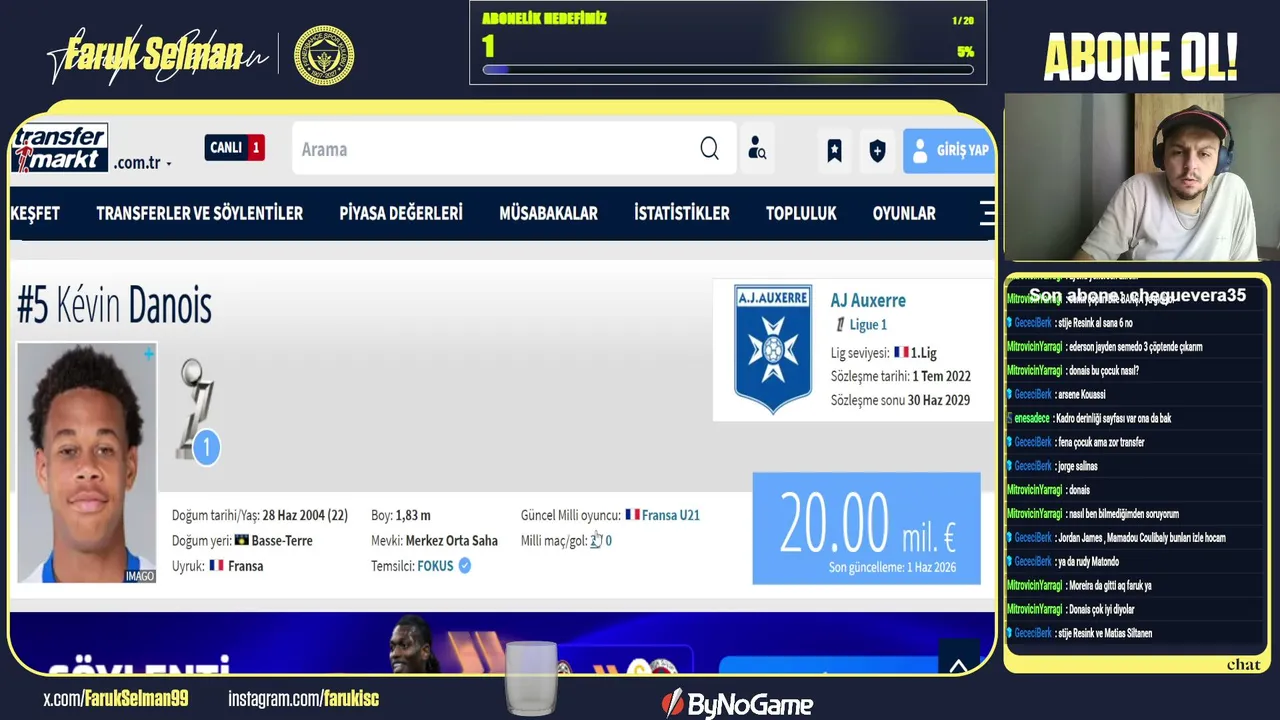Click the 'Son abone' latest subscriber text
1280x720 pixels.
click(x=1138, y=295)
